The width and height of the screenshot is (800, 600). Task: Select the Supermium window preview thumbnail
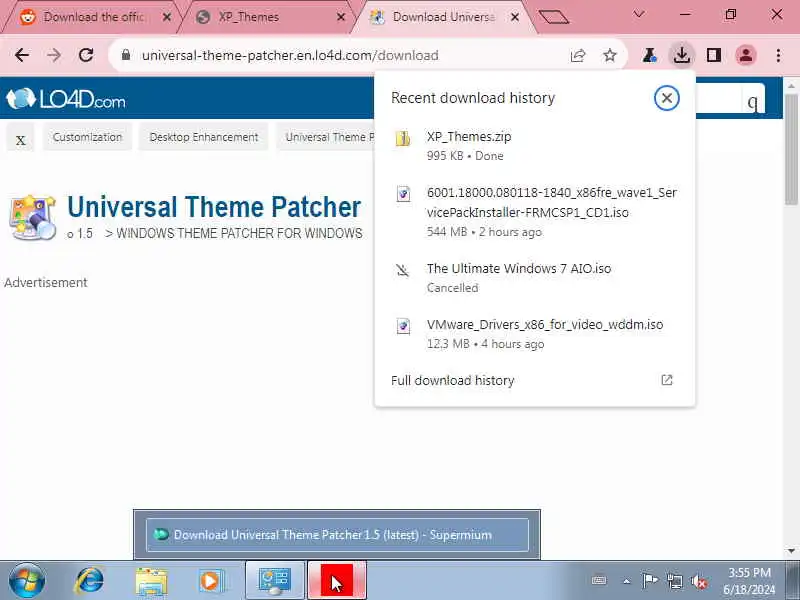pyautogui.click(x=337, y=534)
